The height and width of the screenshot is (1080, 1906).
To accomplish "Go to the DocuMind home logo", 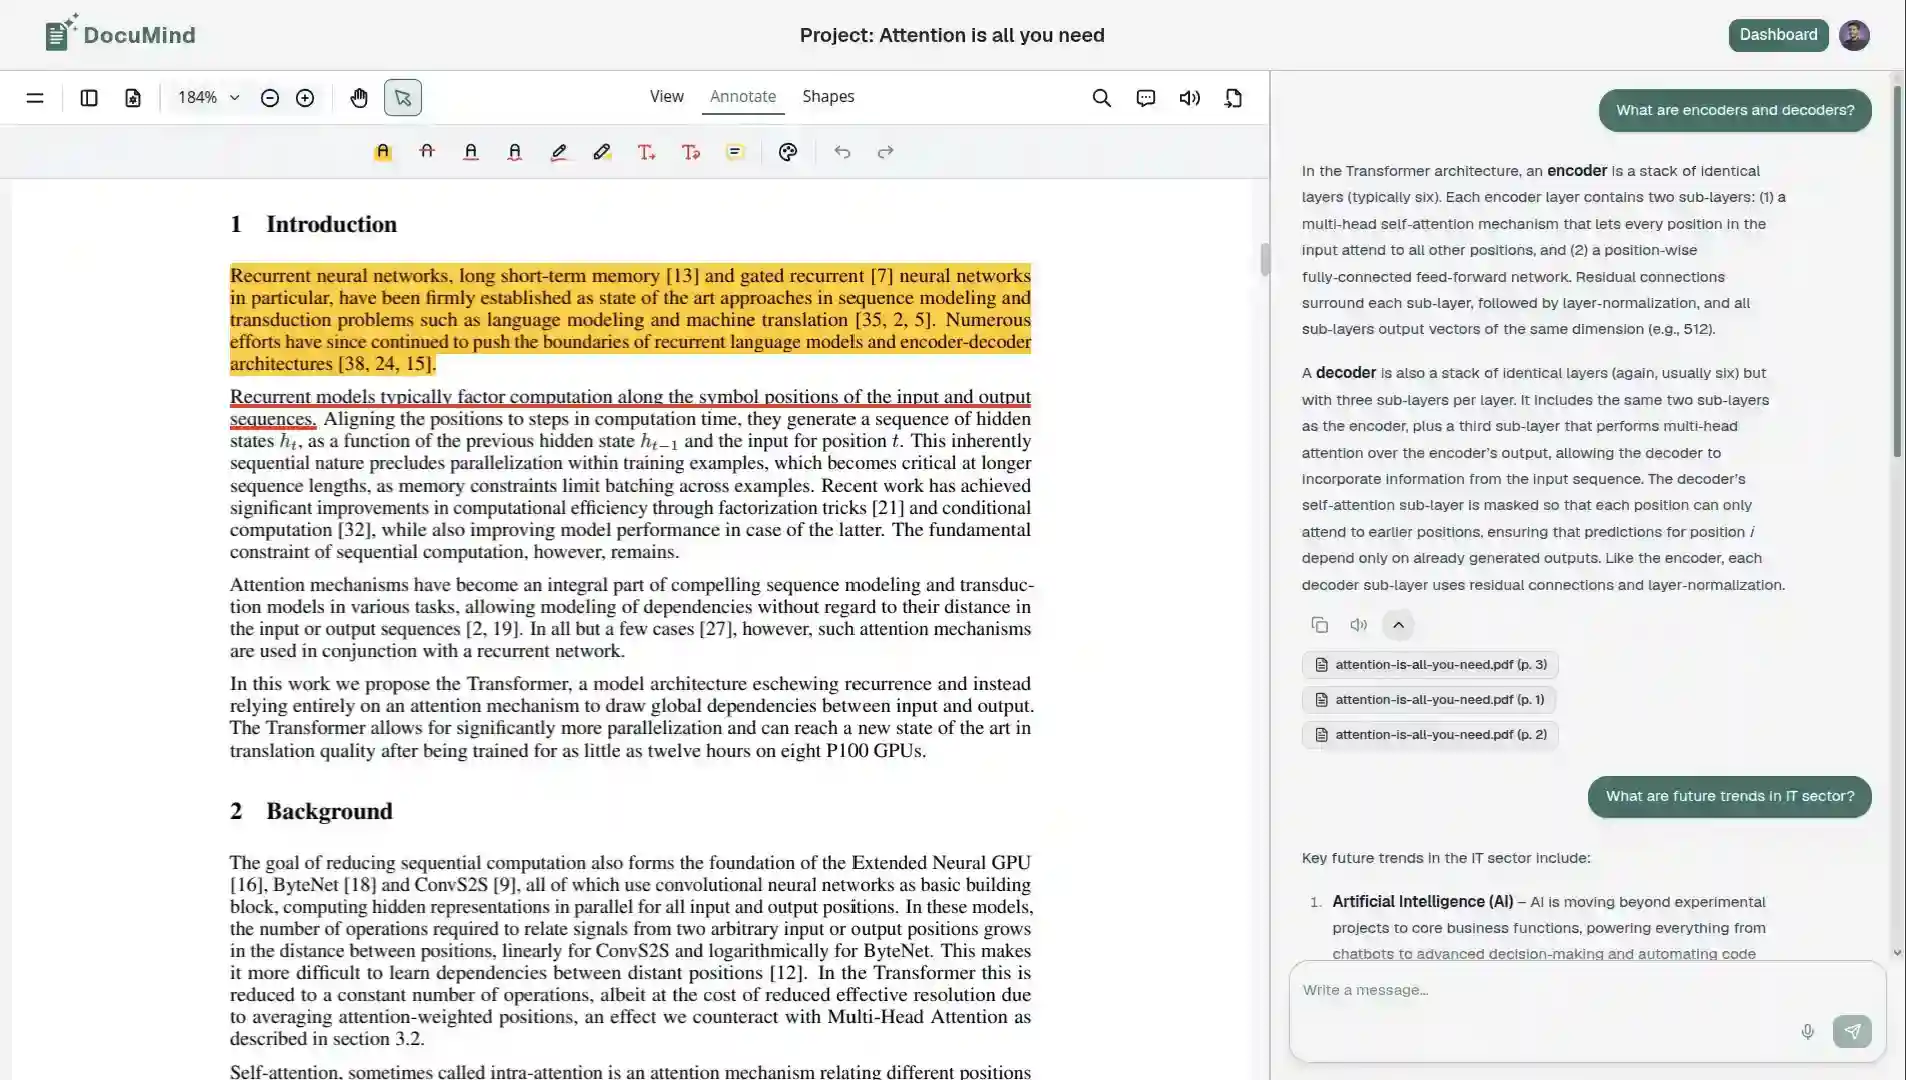I will coord(120,35).
